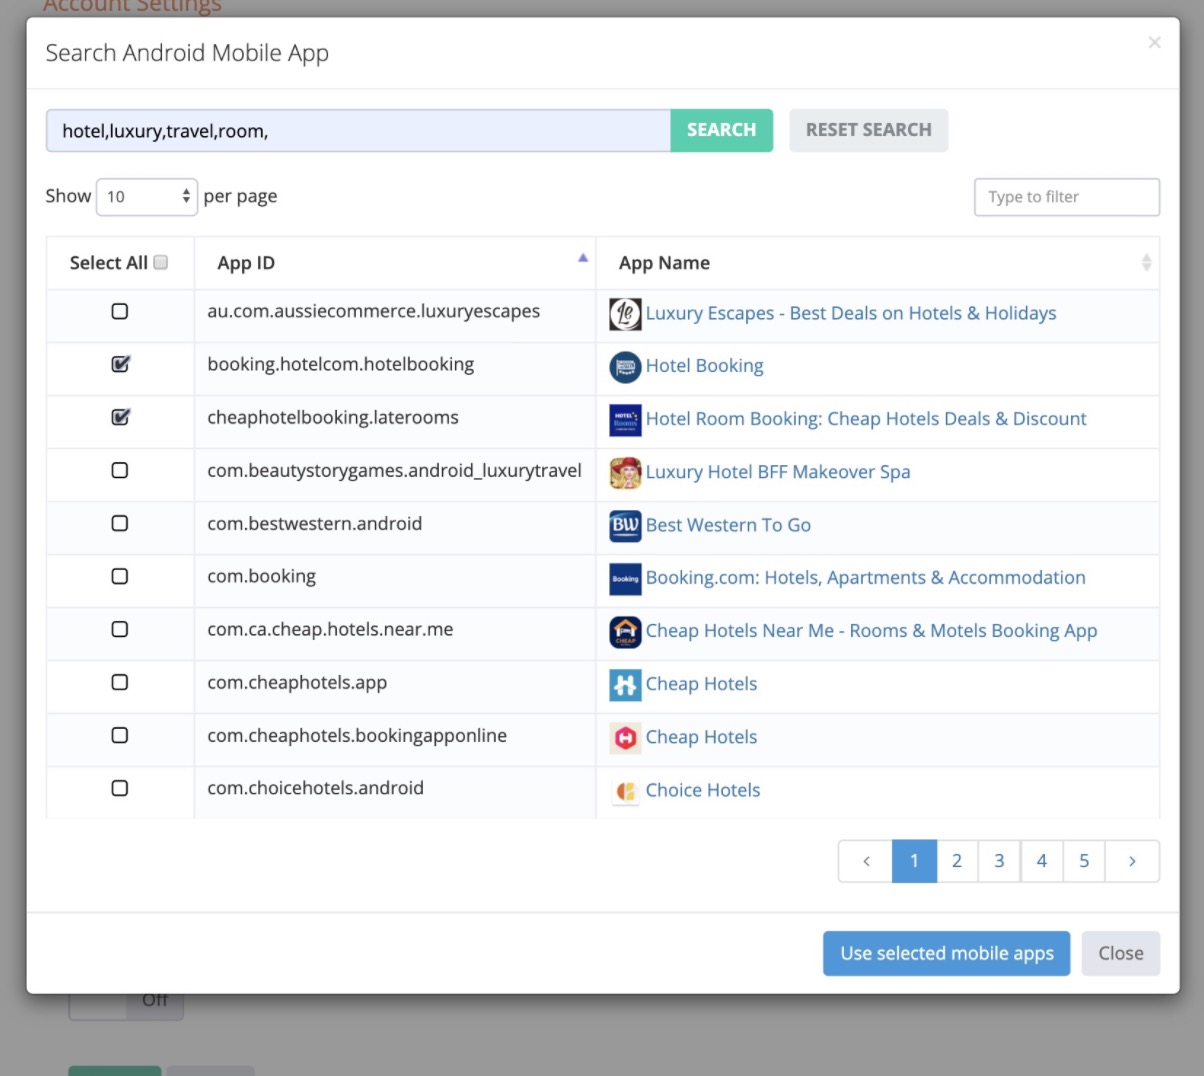This screenshot has height=1076, width=1204.
Task: Click the Type to filter field
Action: pos(1066,197)
